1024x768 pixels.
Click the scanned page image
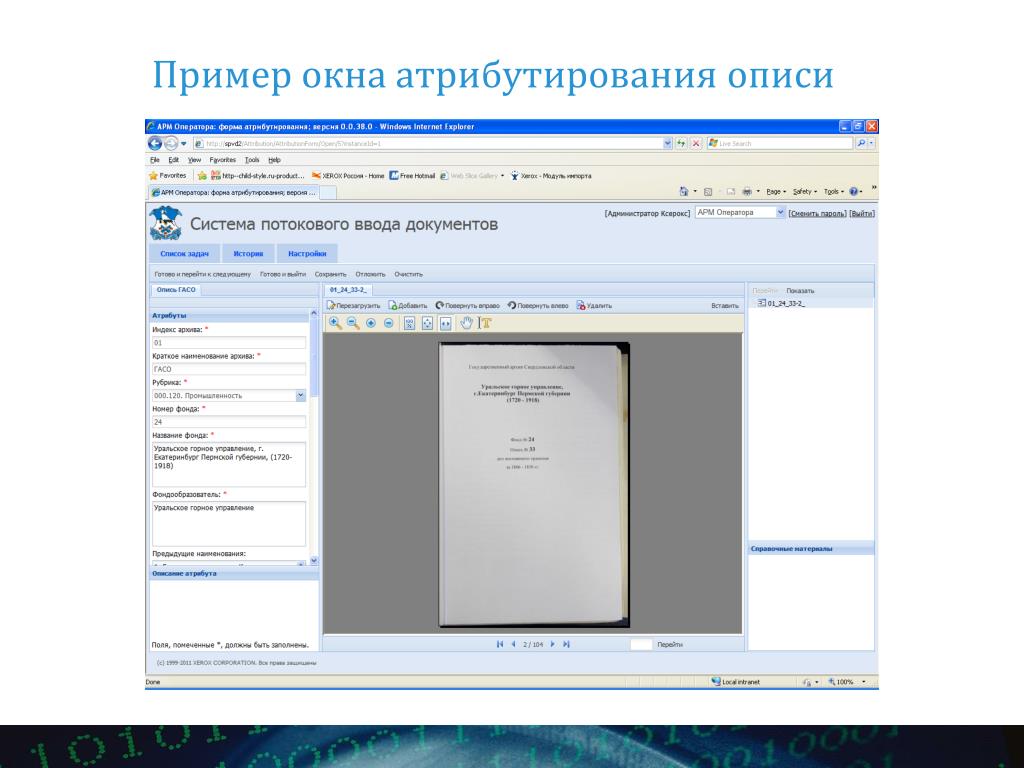[534, 485]
